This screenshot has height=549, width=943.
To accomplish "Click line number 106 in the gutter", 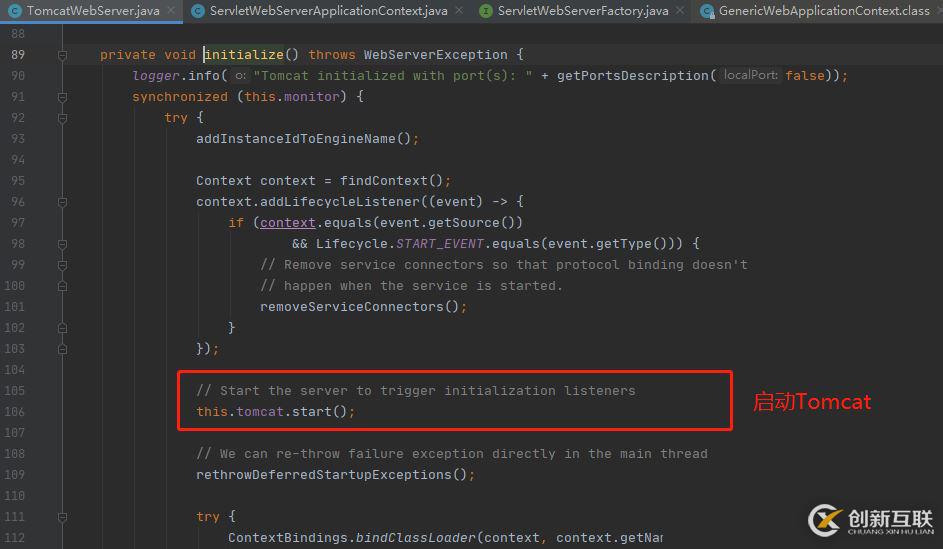I will (x=14, y=411).
